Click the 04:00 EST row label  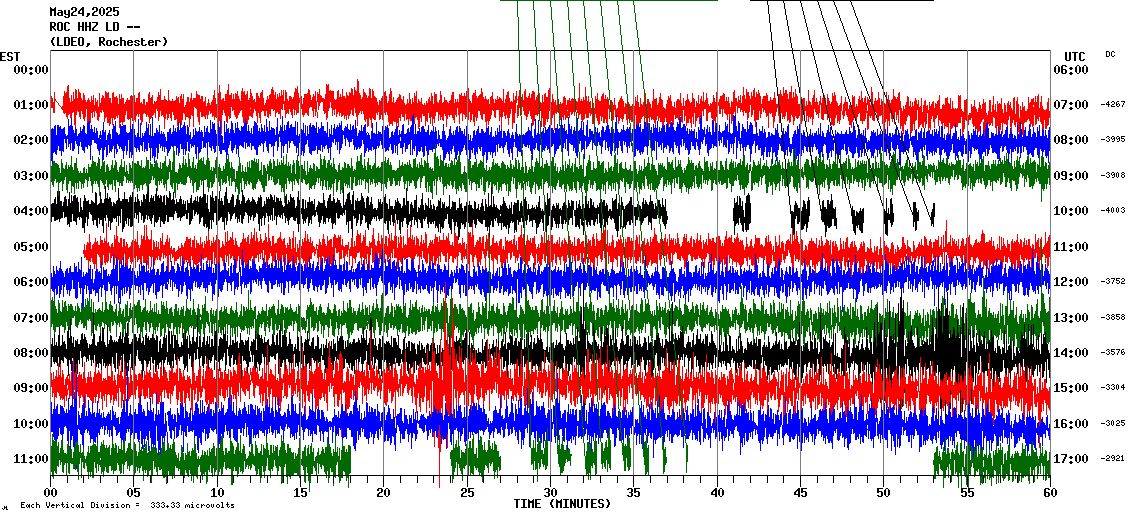[x=32, y=211]
